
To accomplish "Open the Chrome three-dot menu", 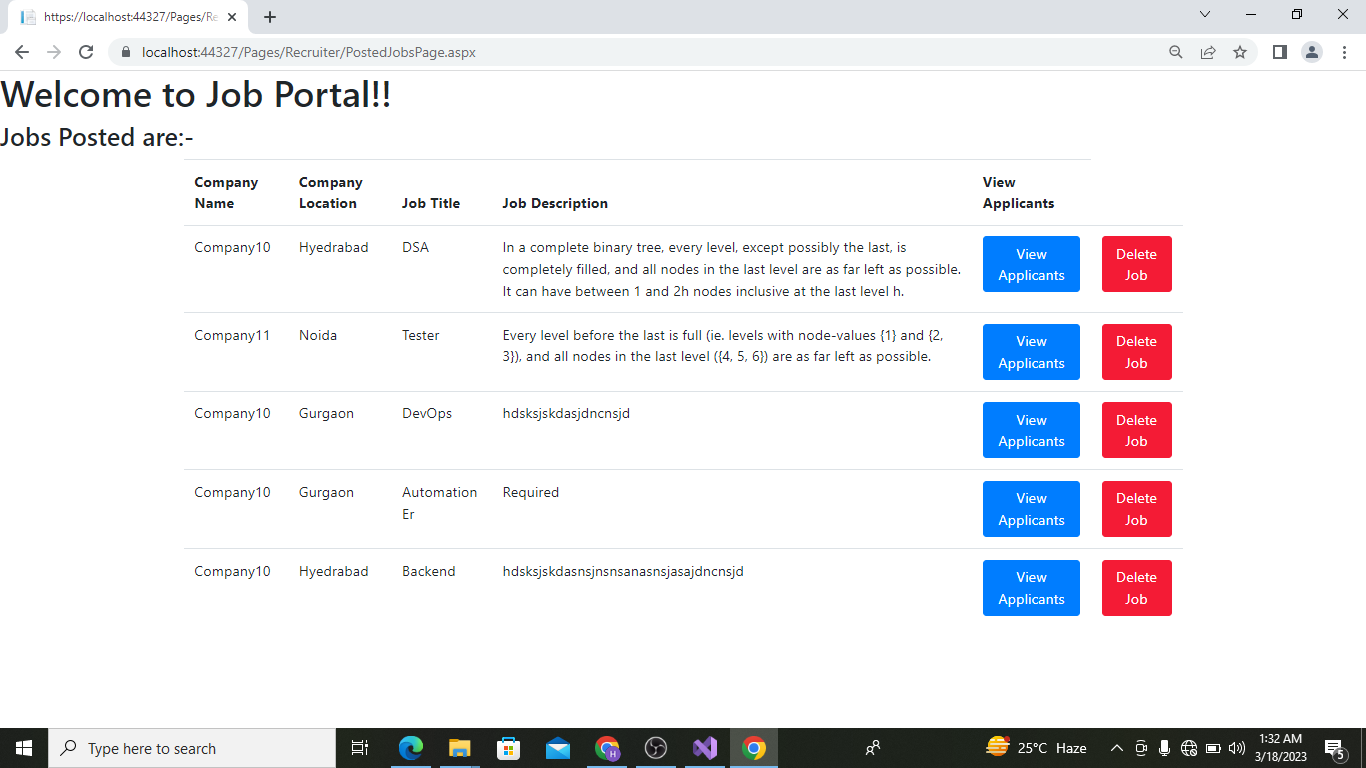I will click(x=1344, y=52).
